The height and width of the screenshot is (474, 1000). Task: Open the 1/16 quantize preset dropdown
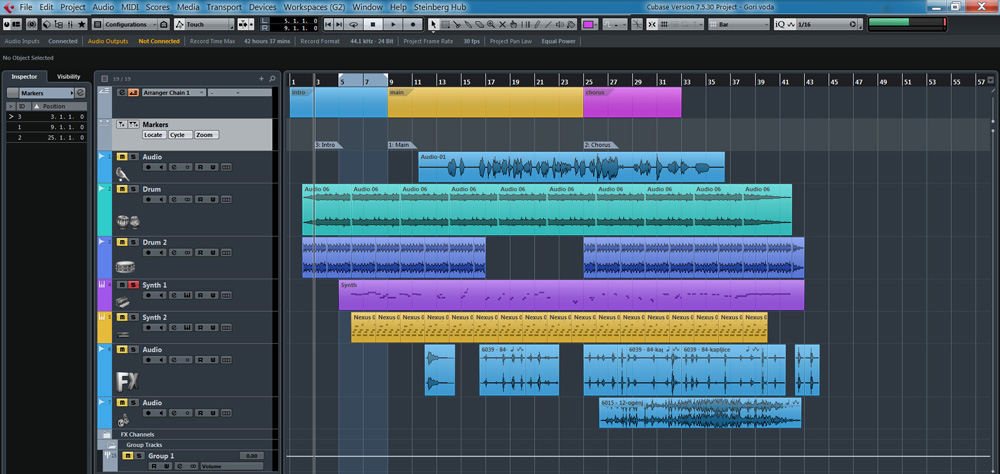click(x=827, y=24)
